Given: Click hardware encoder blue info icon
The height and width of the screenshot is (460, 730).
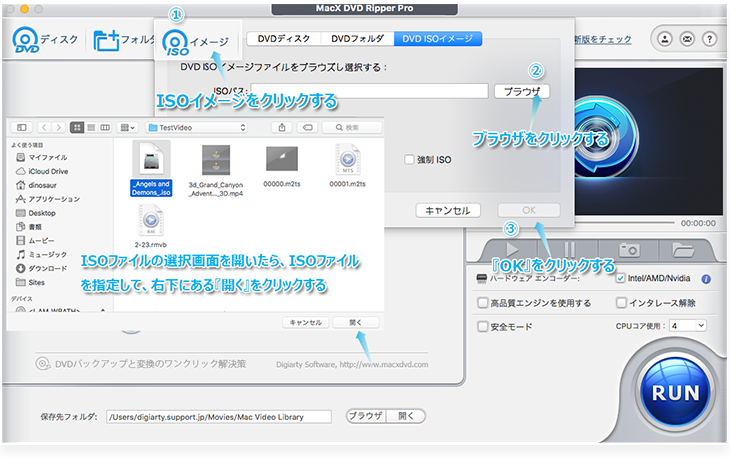Looking at the screenshot, I should [706, 279].
